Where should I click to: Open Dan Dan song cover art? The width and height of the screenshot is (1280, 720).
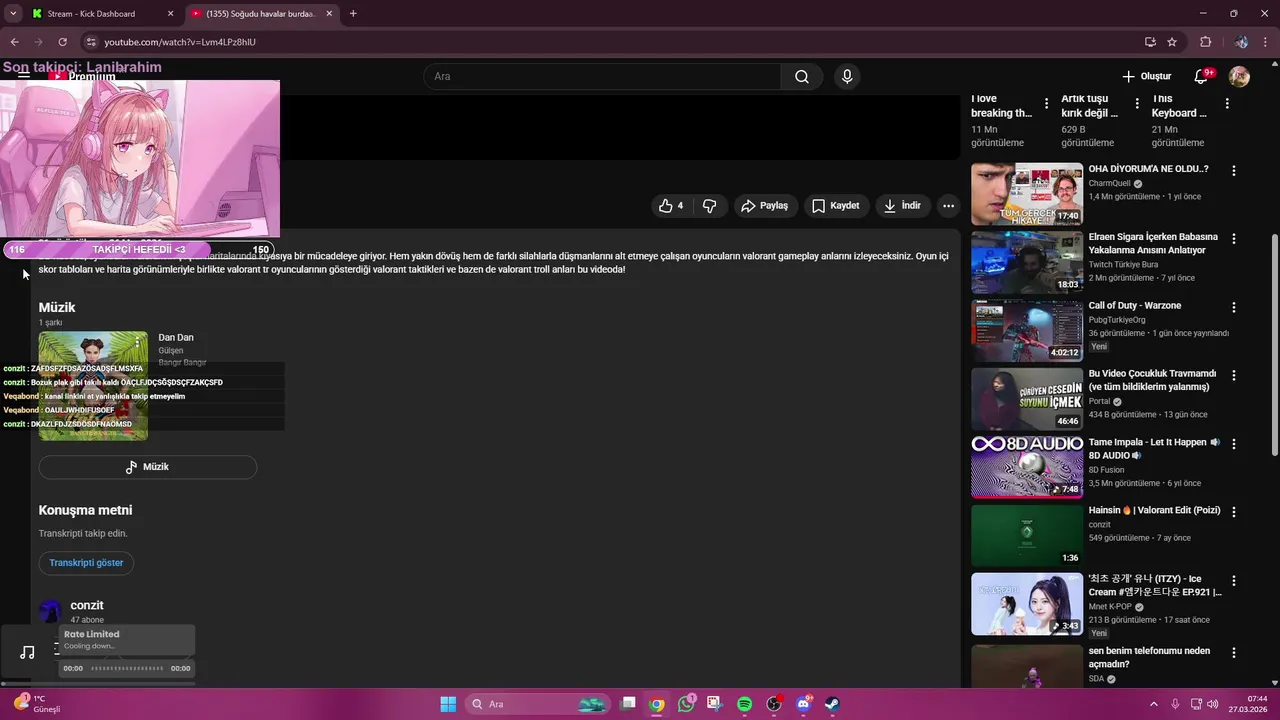[x=93, y=386]
